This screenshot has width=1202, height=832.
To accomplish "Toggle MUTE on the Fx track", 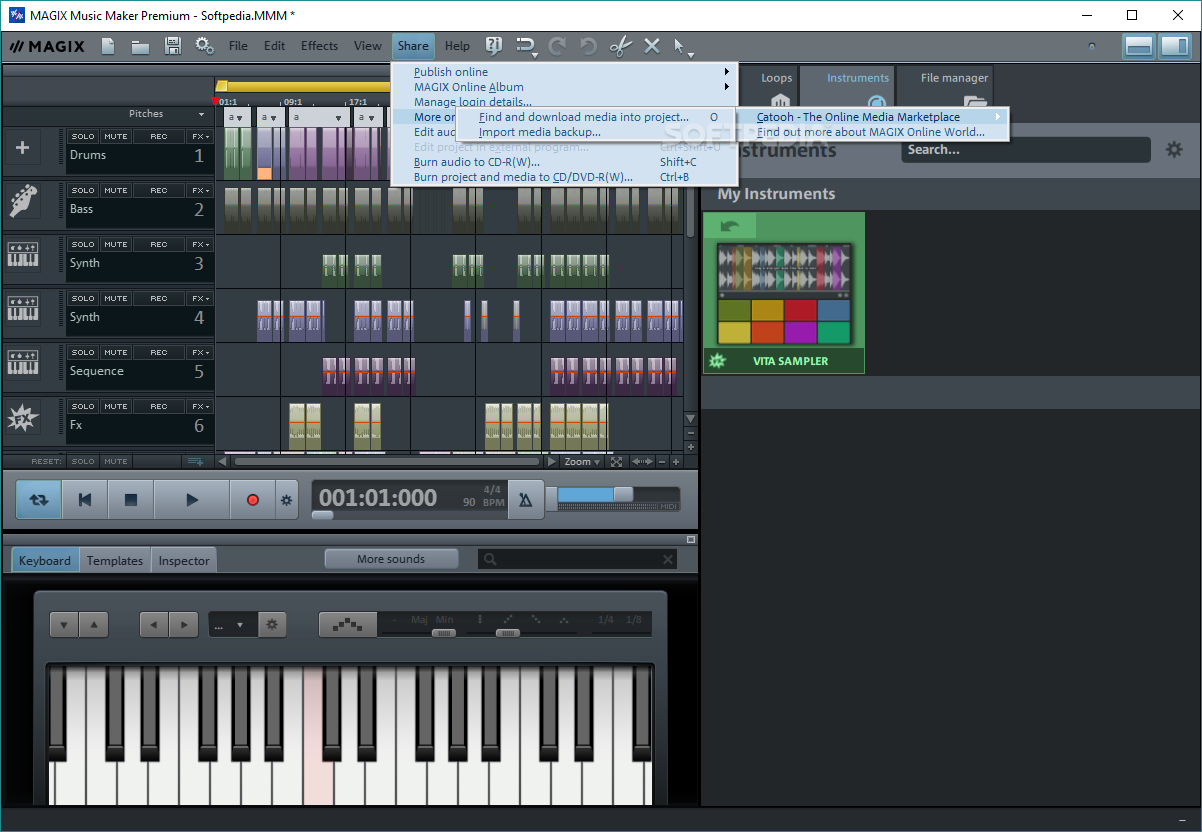I will tap(116, 406).
